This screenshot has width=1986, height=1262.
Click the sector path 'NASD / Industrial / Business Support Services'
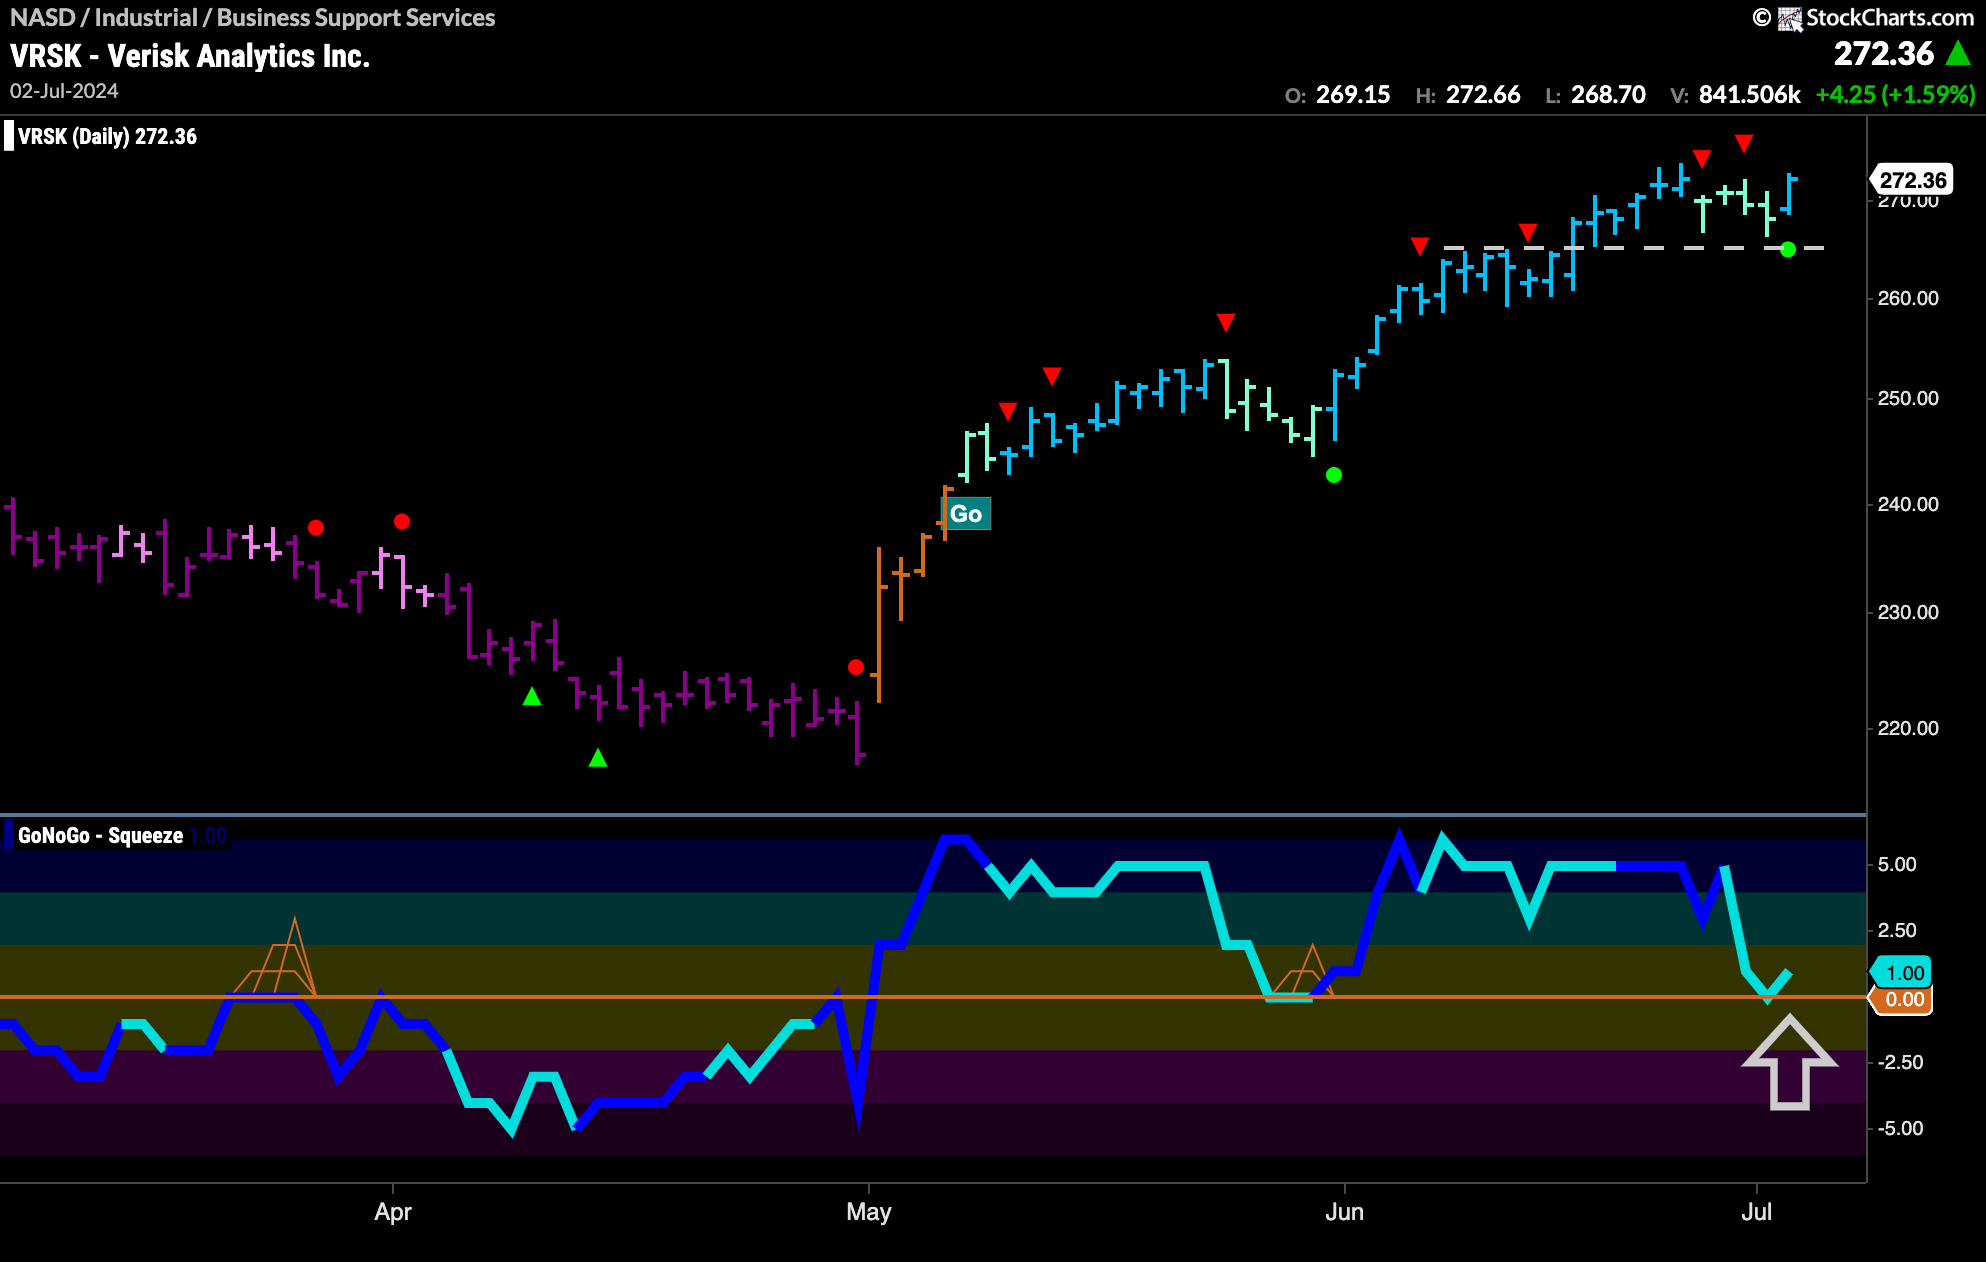tap(253, 18)
